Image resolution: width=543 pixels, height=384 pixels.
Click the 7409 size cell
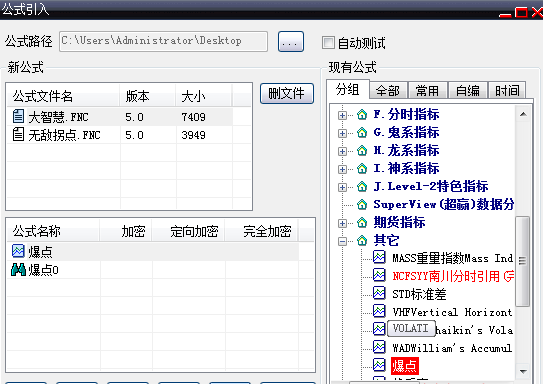[x=193, y=117]
